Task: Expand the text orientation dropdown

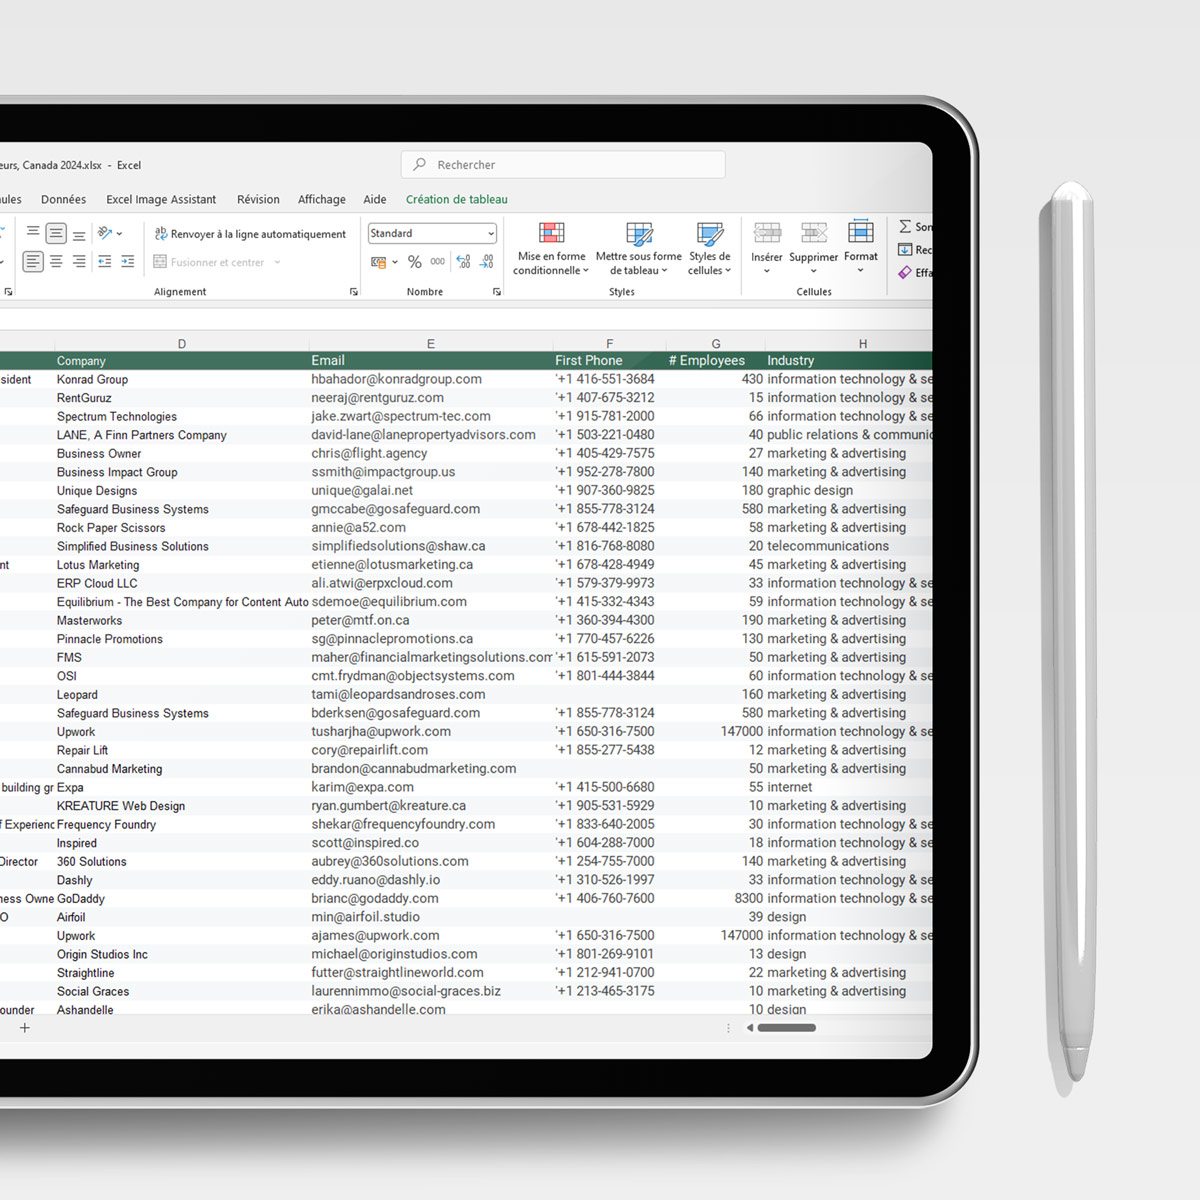Action: click(120, 234)
